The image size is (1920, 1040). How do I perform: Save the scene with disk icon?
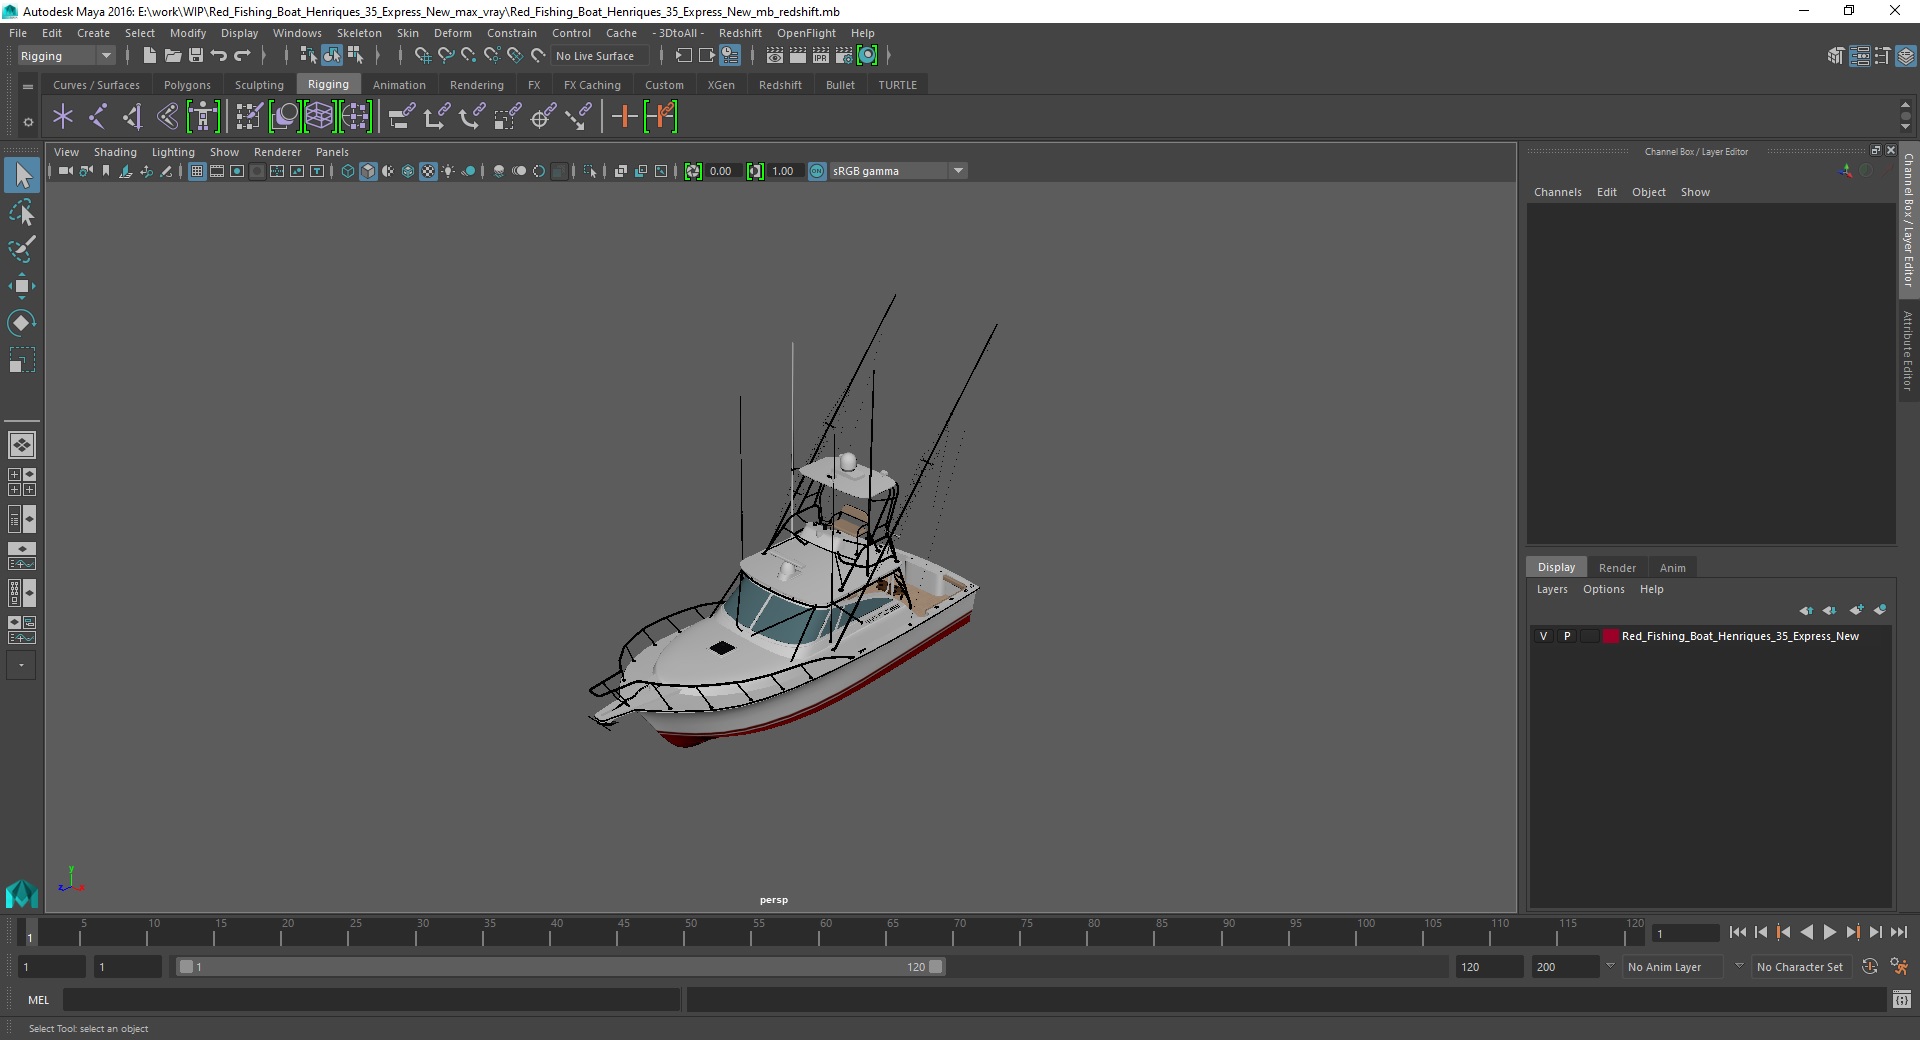click(196, 56)
